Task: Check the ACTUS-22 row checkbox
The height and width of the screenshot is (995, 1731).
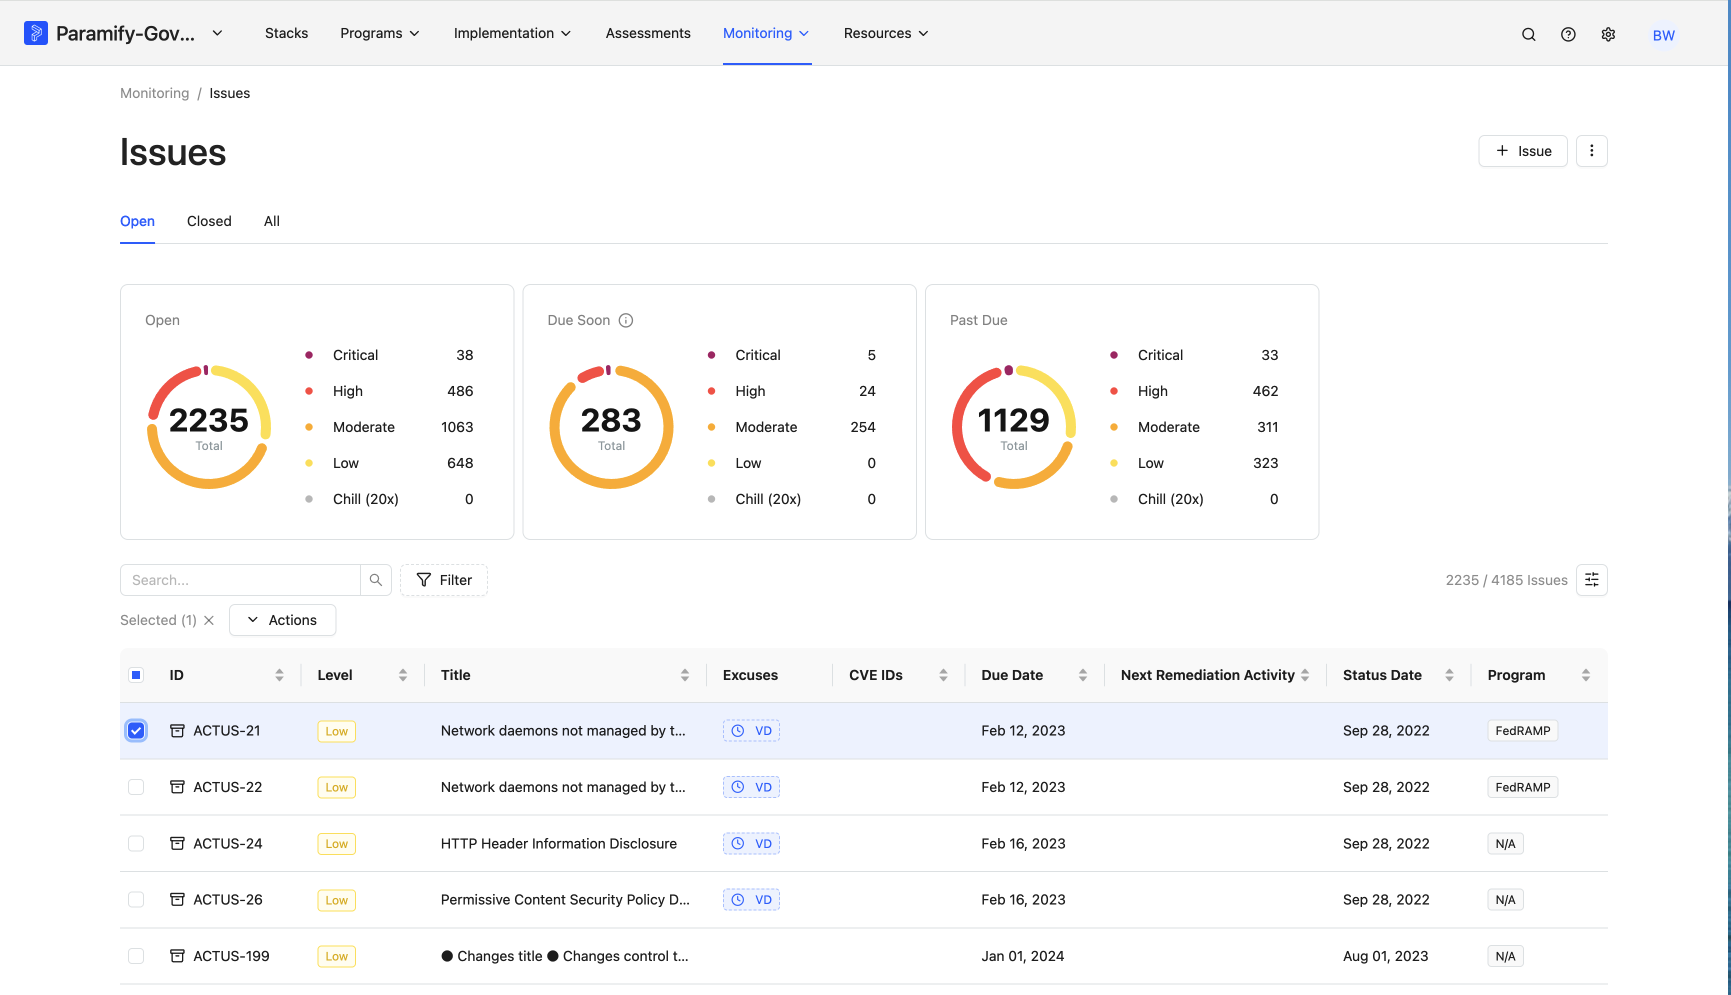Action: (x=136, y=787)
